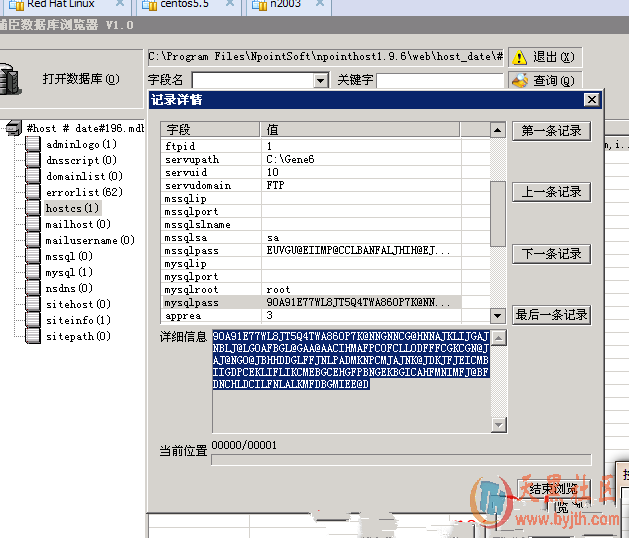The image size is (629, 538).
Task: Click the mailhost table icon
Action: click(x=34, y=225)
